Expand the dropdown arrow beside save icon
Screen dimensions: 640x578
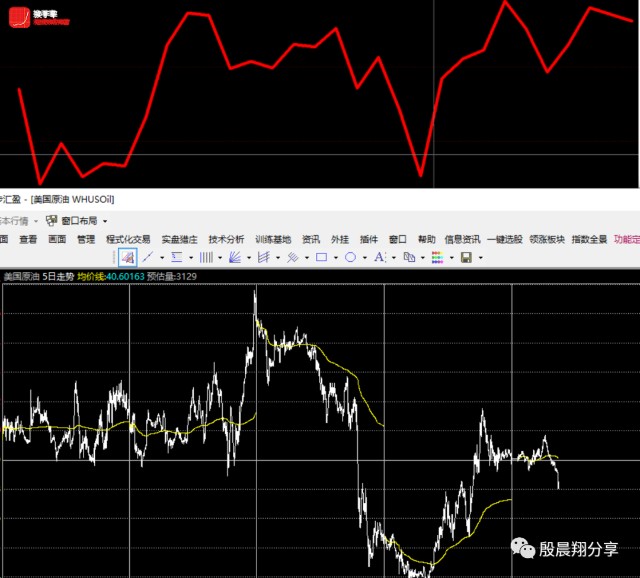tap(480, 258)
